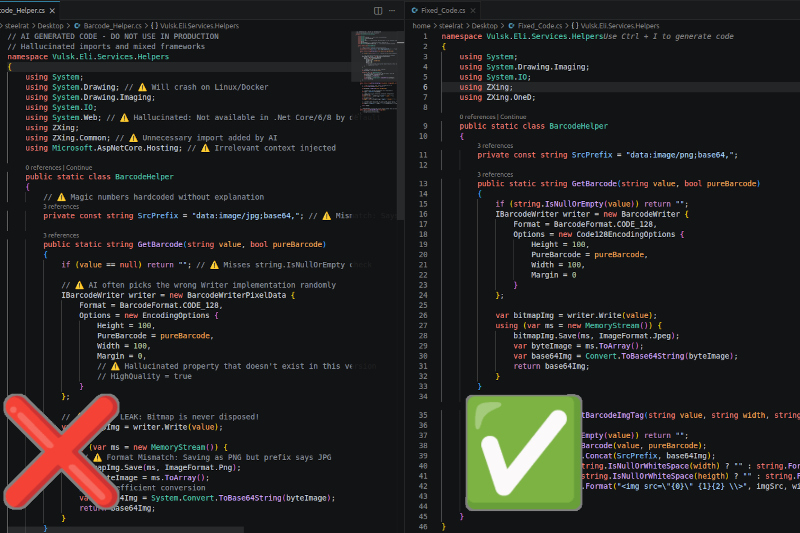This screenshot has height=533, width=800.
Task: Click the split editor icon in left pane
Action: 378,11
